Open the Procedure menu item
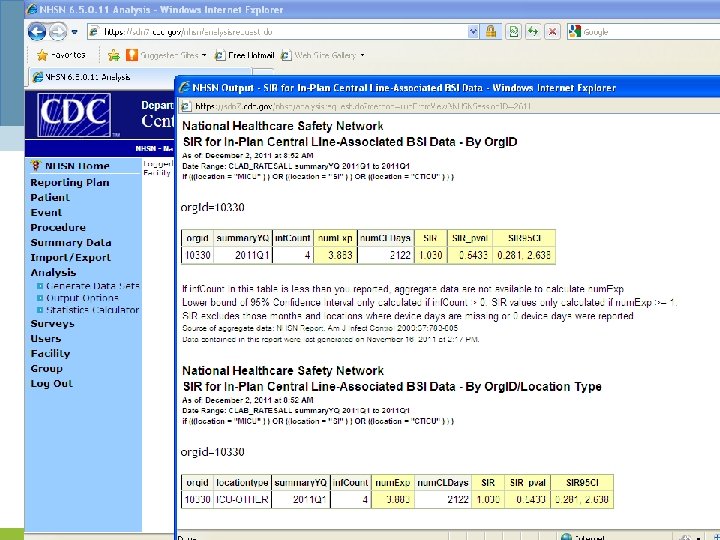720x540 pixels. pos(58,228)
